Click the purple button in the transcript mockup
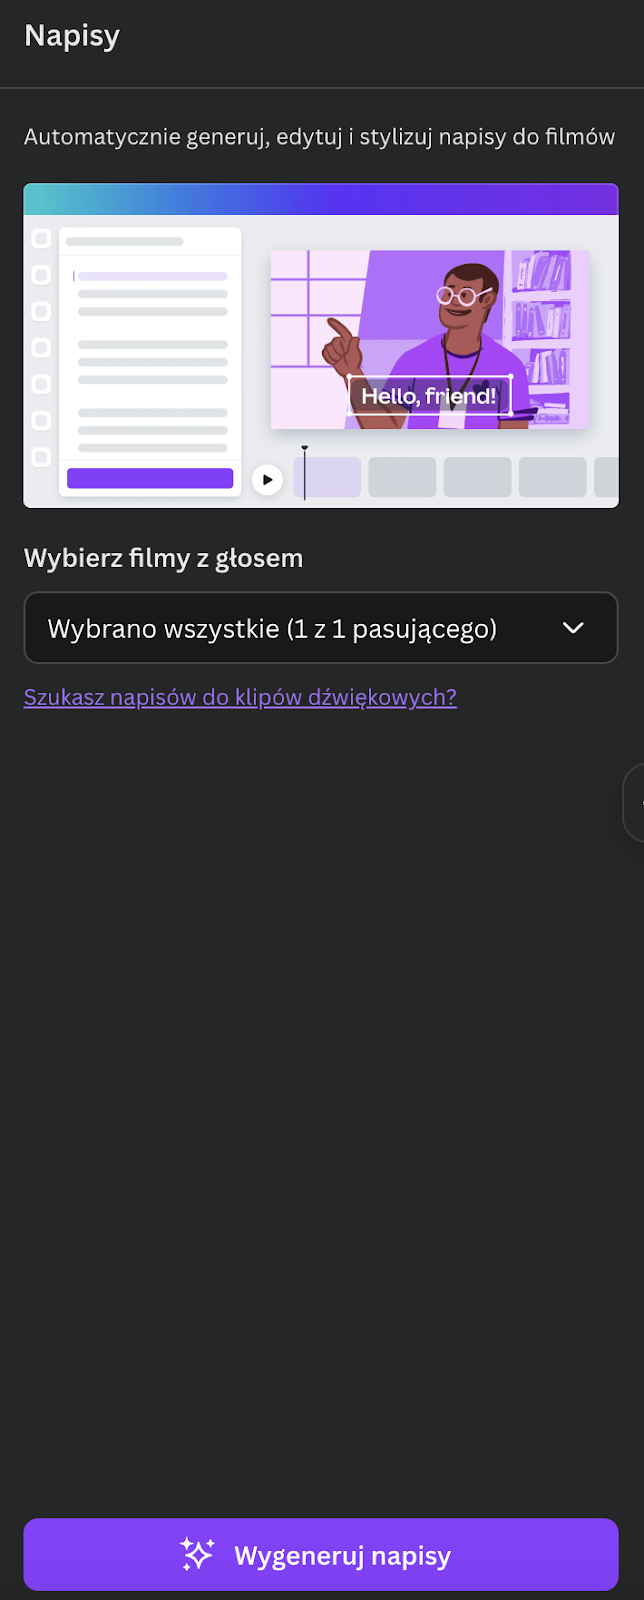 [x=150, y=478]
